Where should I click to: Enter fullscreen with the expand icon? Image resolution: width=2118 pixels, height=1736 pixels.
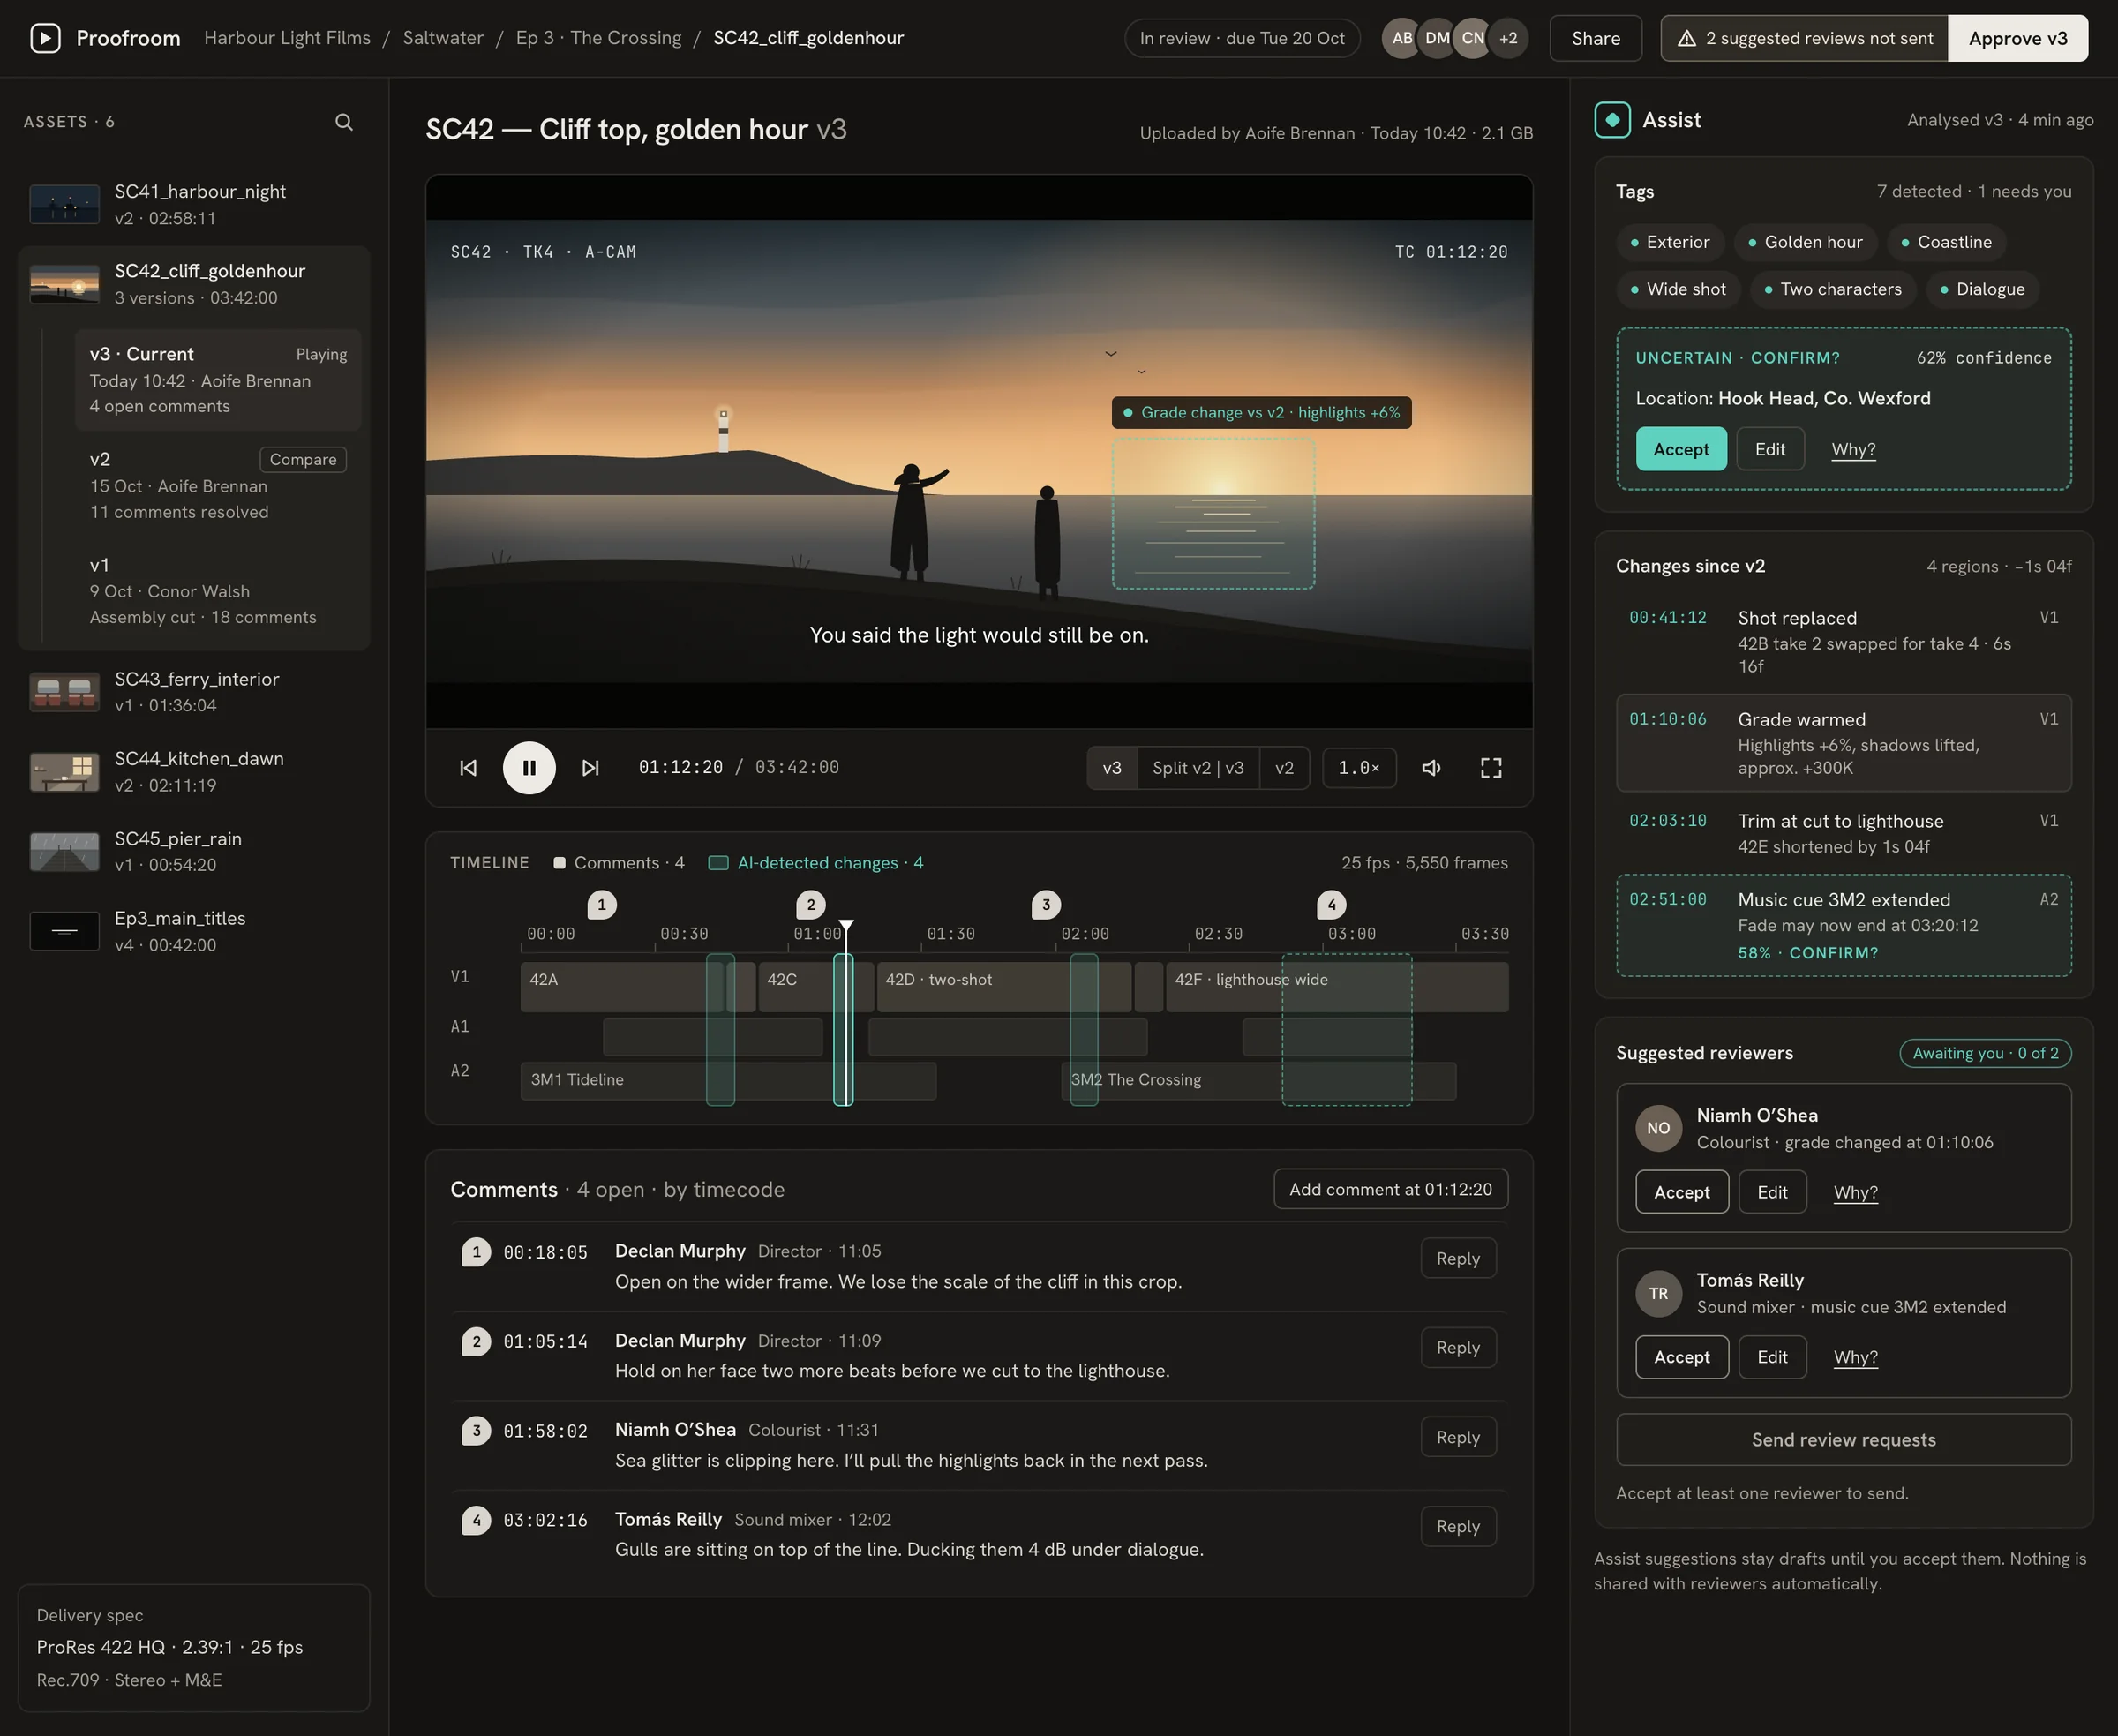click(x=1491, y=768)
